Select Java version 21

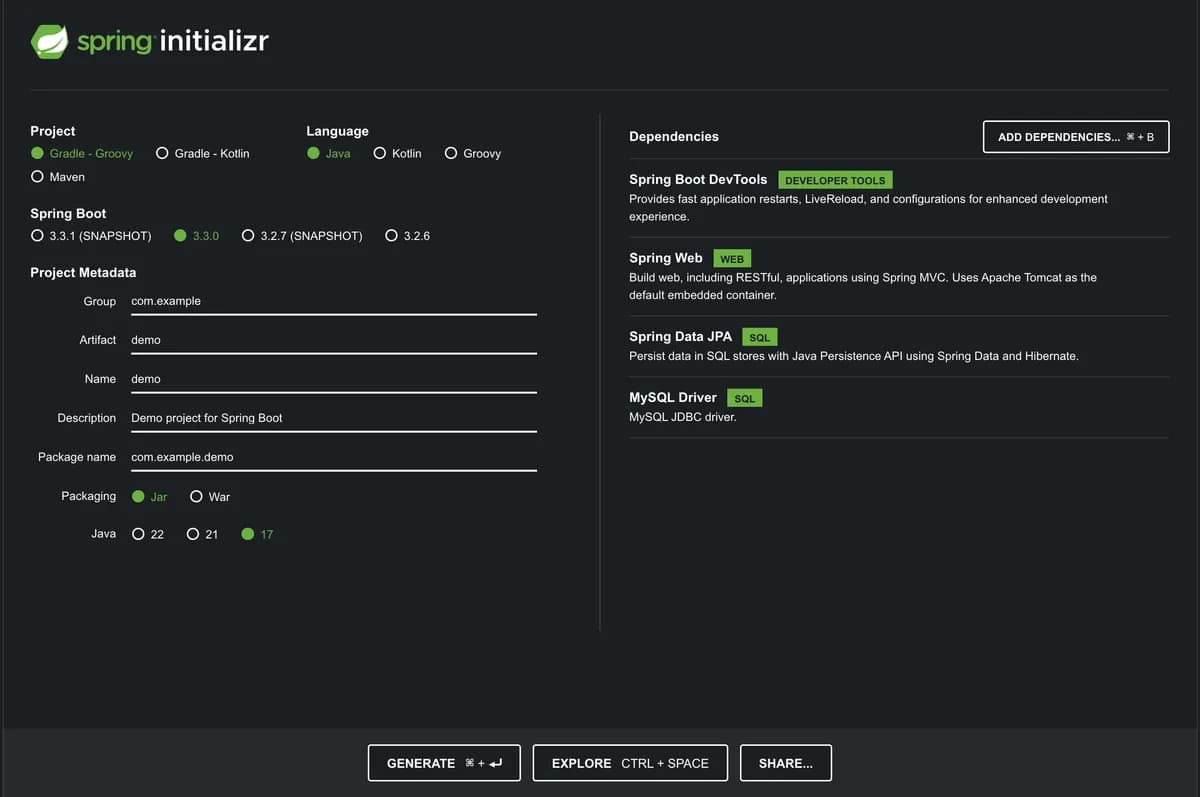coord(202,534)
